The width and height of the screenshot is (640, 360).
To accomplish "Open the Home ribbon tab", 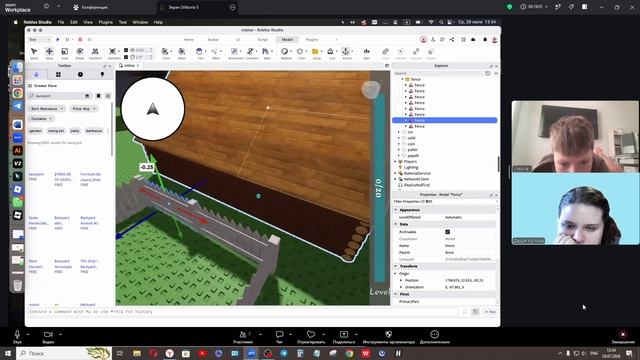I will coord(189,40).
